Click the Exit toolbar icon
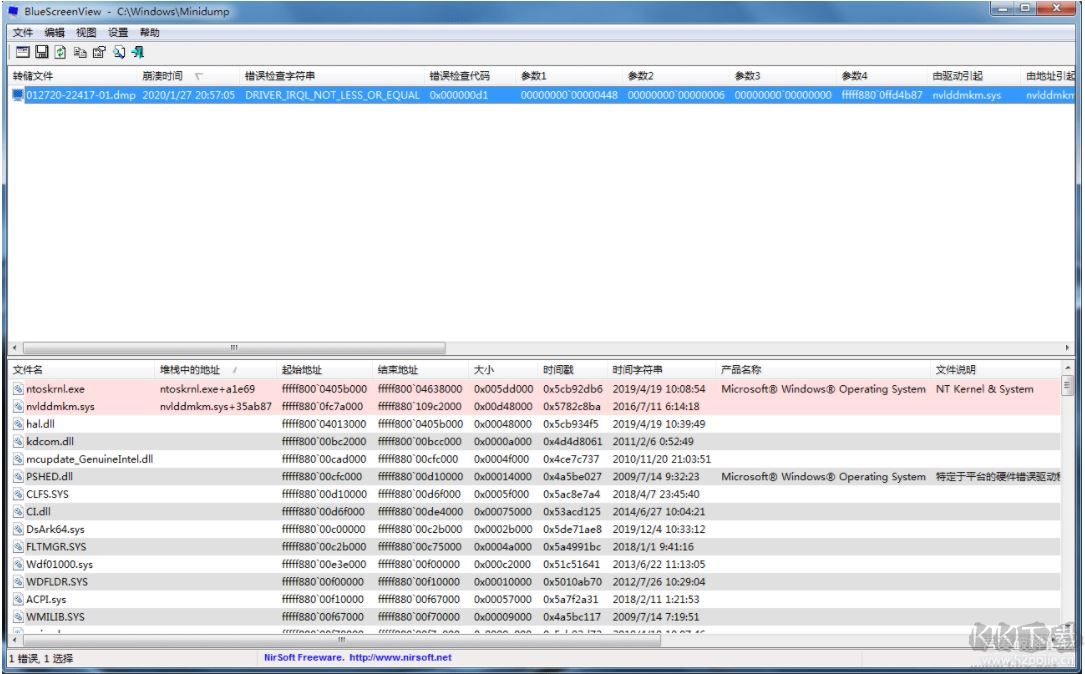This screenshot has width=1085, height=674. click(x=137, y=52)
